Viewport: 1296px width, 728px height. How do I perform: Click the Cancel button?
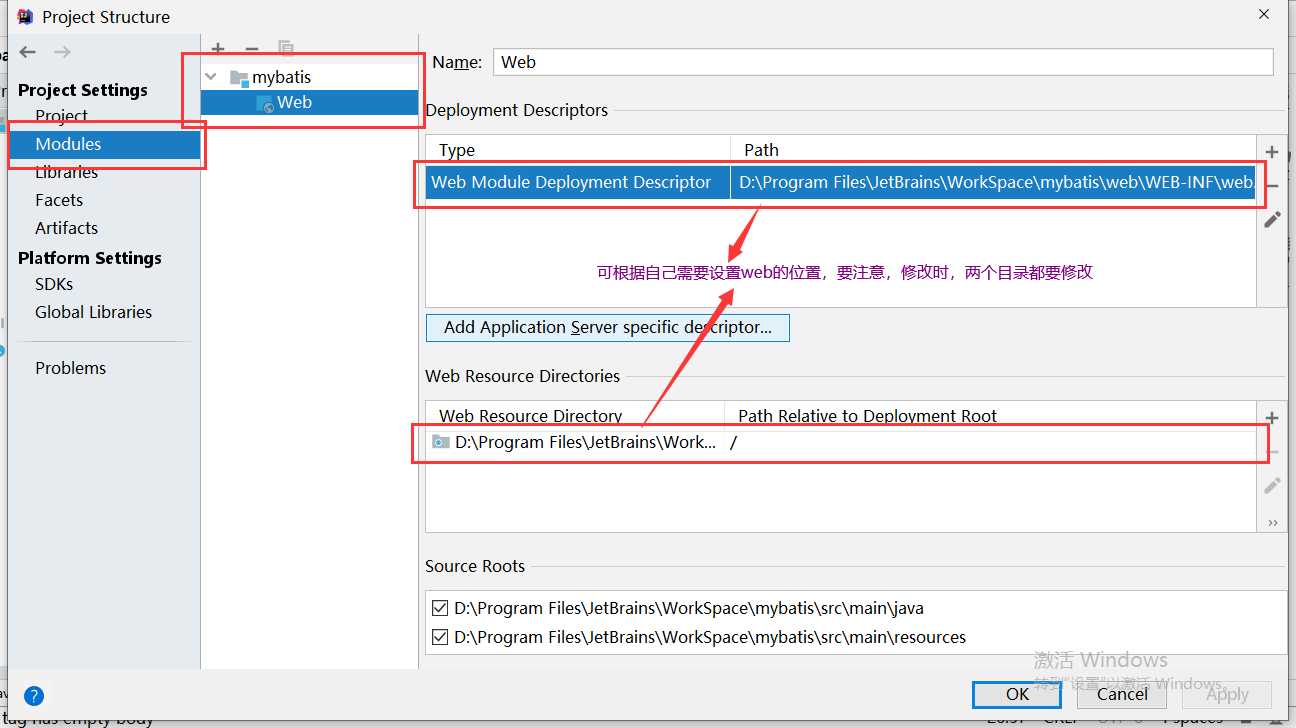[1122, 694]
